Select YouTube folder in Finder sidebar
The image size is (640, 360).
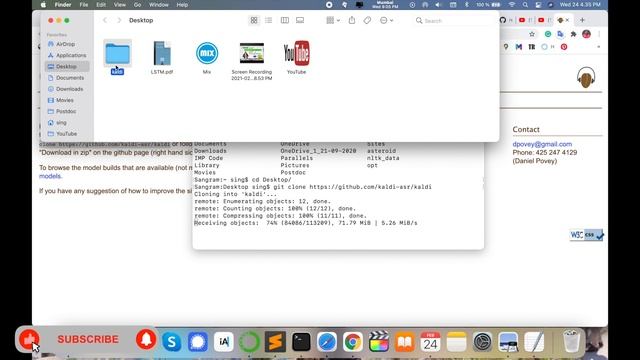(x=67, y=133)
